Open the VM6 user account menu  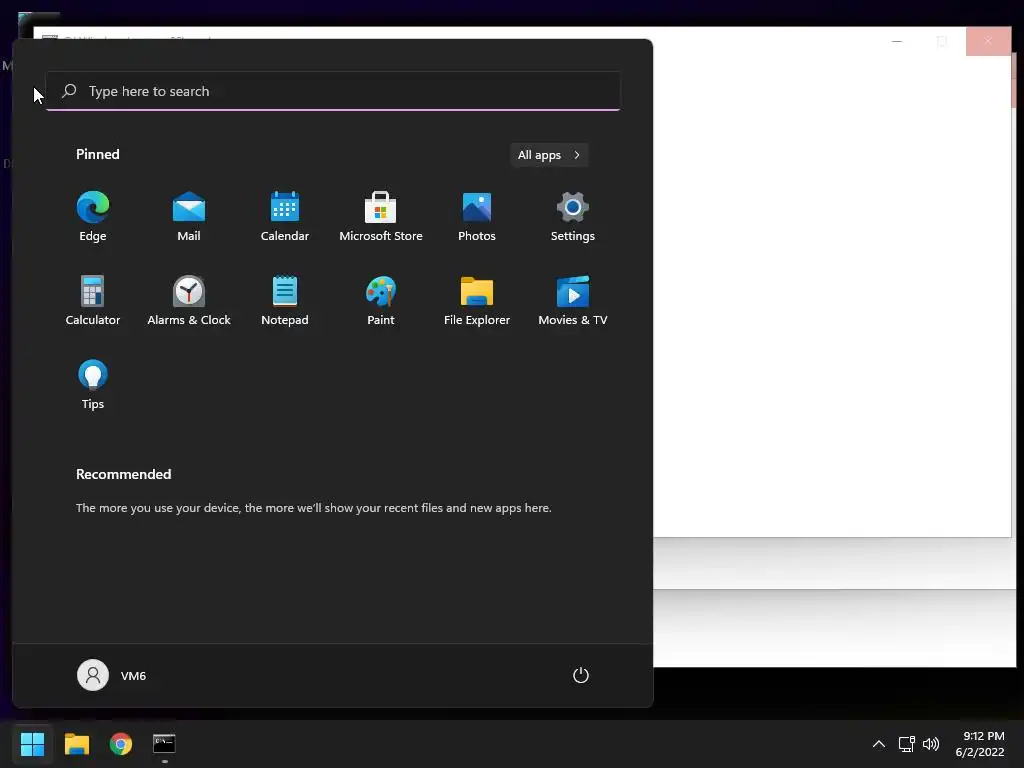[x=112, y=675]
